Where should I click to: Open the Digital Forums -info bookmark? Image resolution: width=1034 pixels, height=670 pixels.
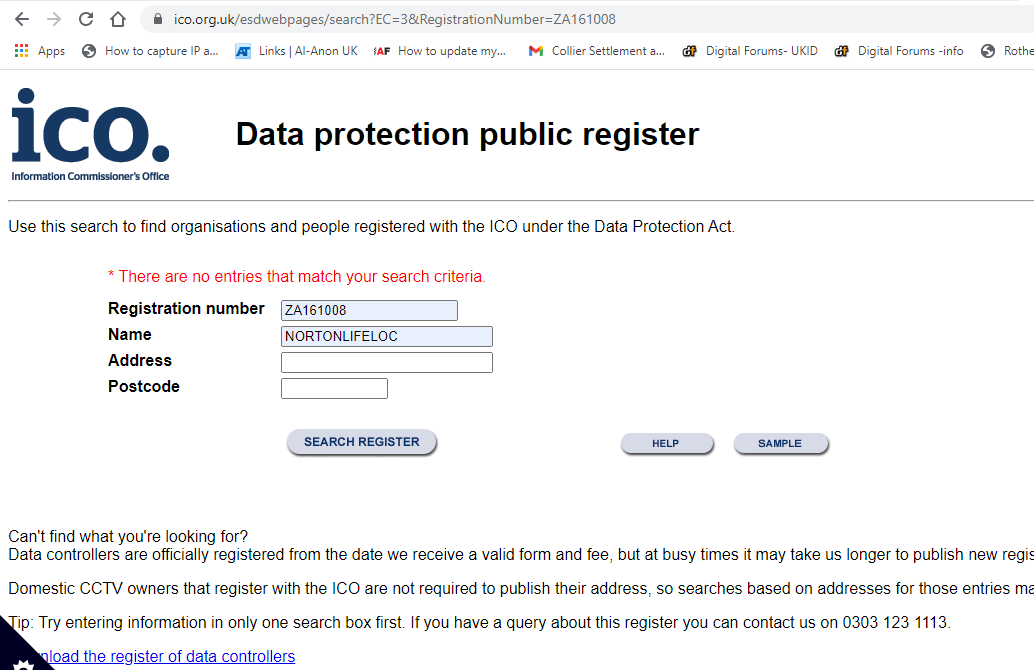[899, 51]
